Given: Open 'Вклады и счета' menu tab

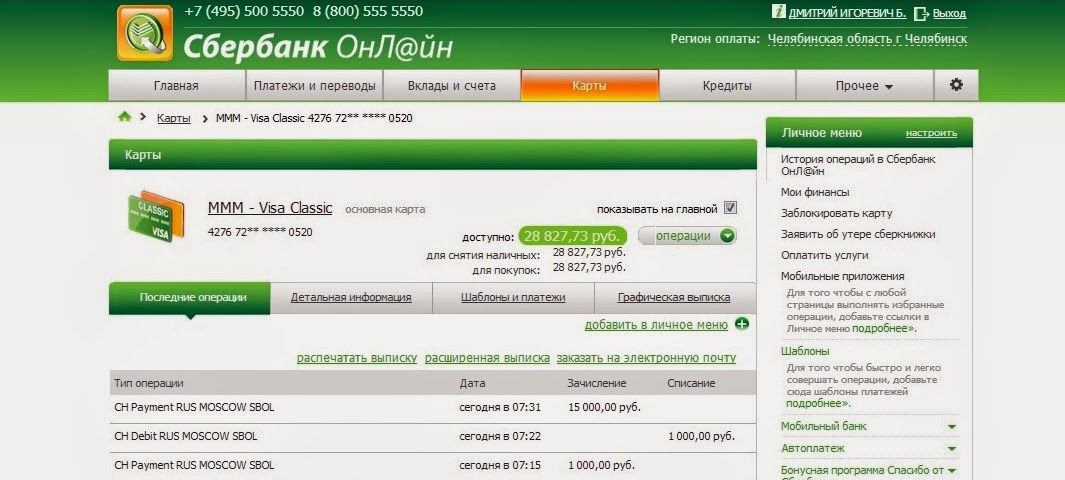Looking at the screenshot, I should [452, 86].
